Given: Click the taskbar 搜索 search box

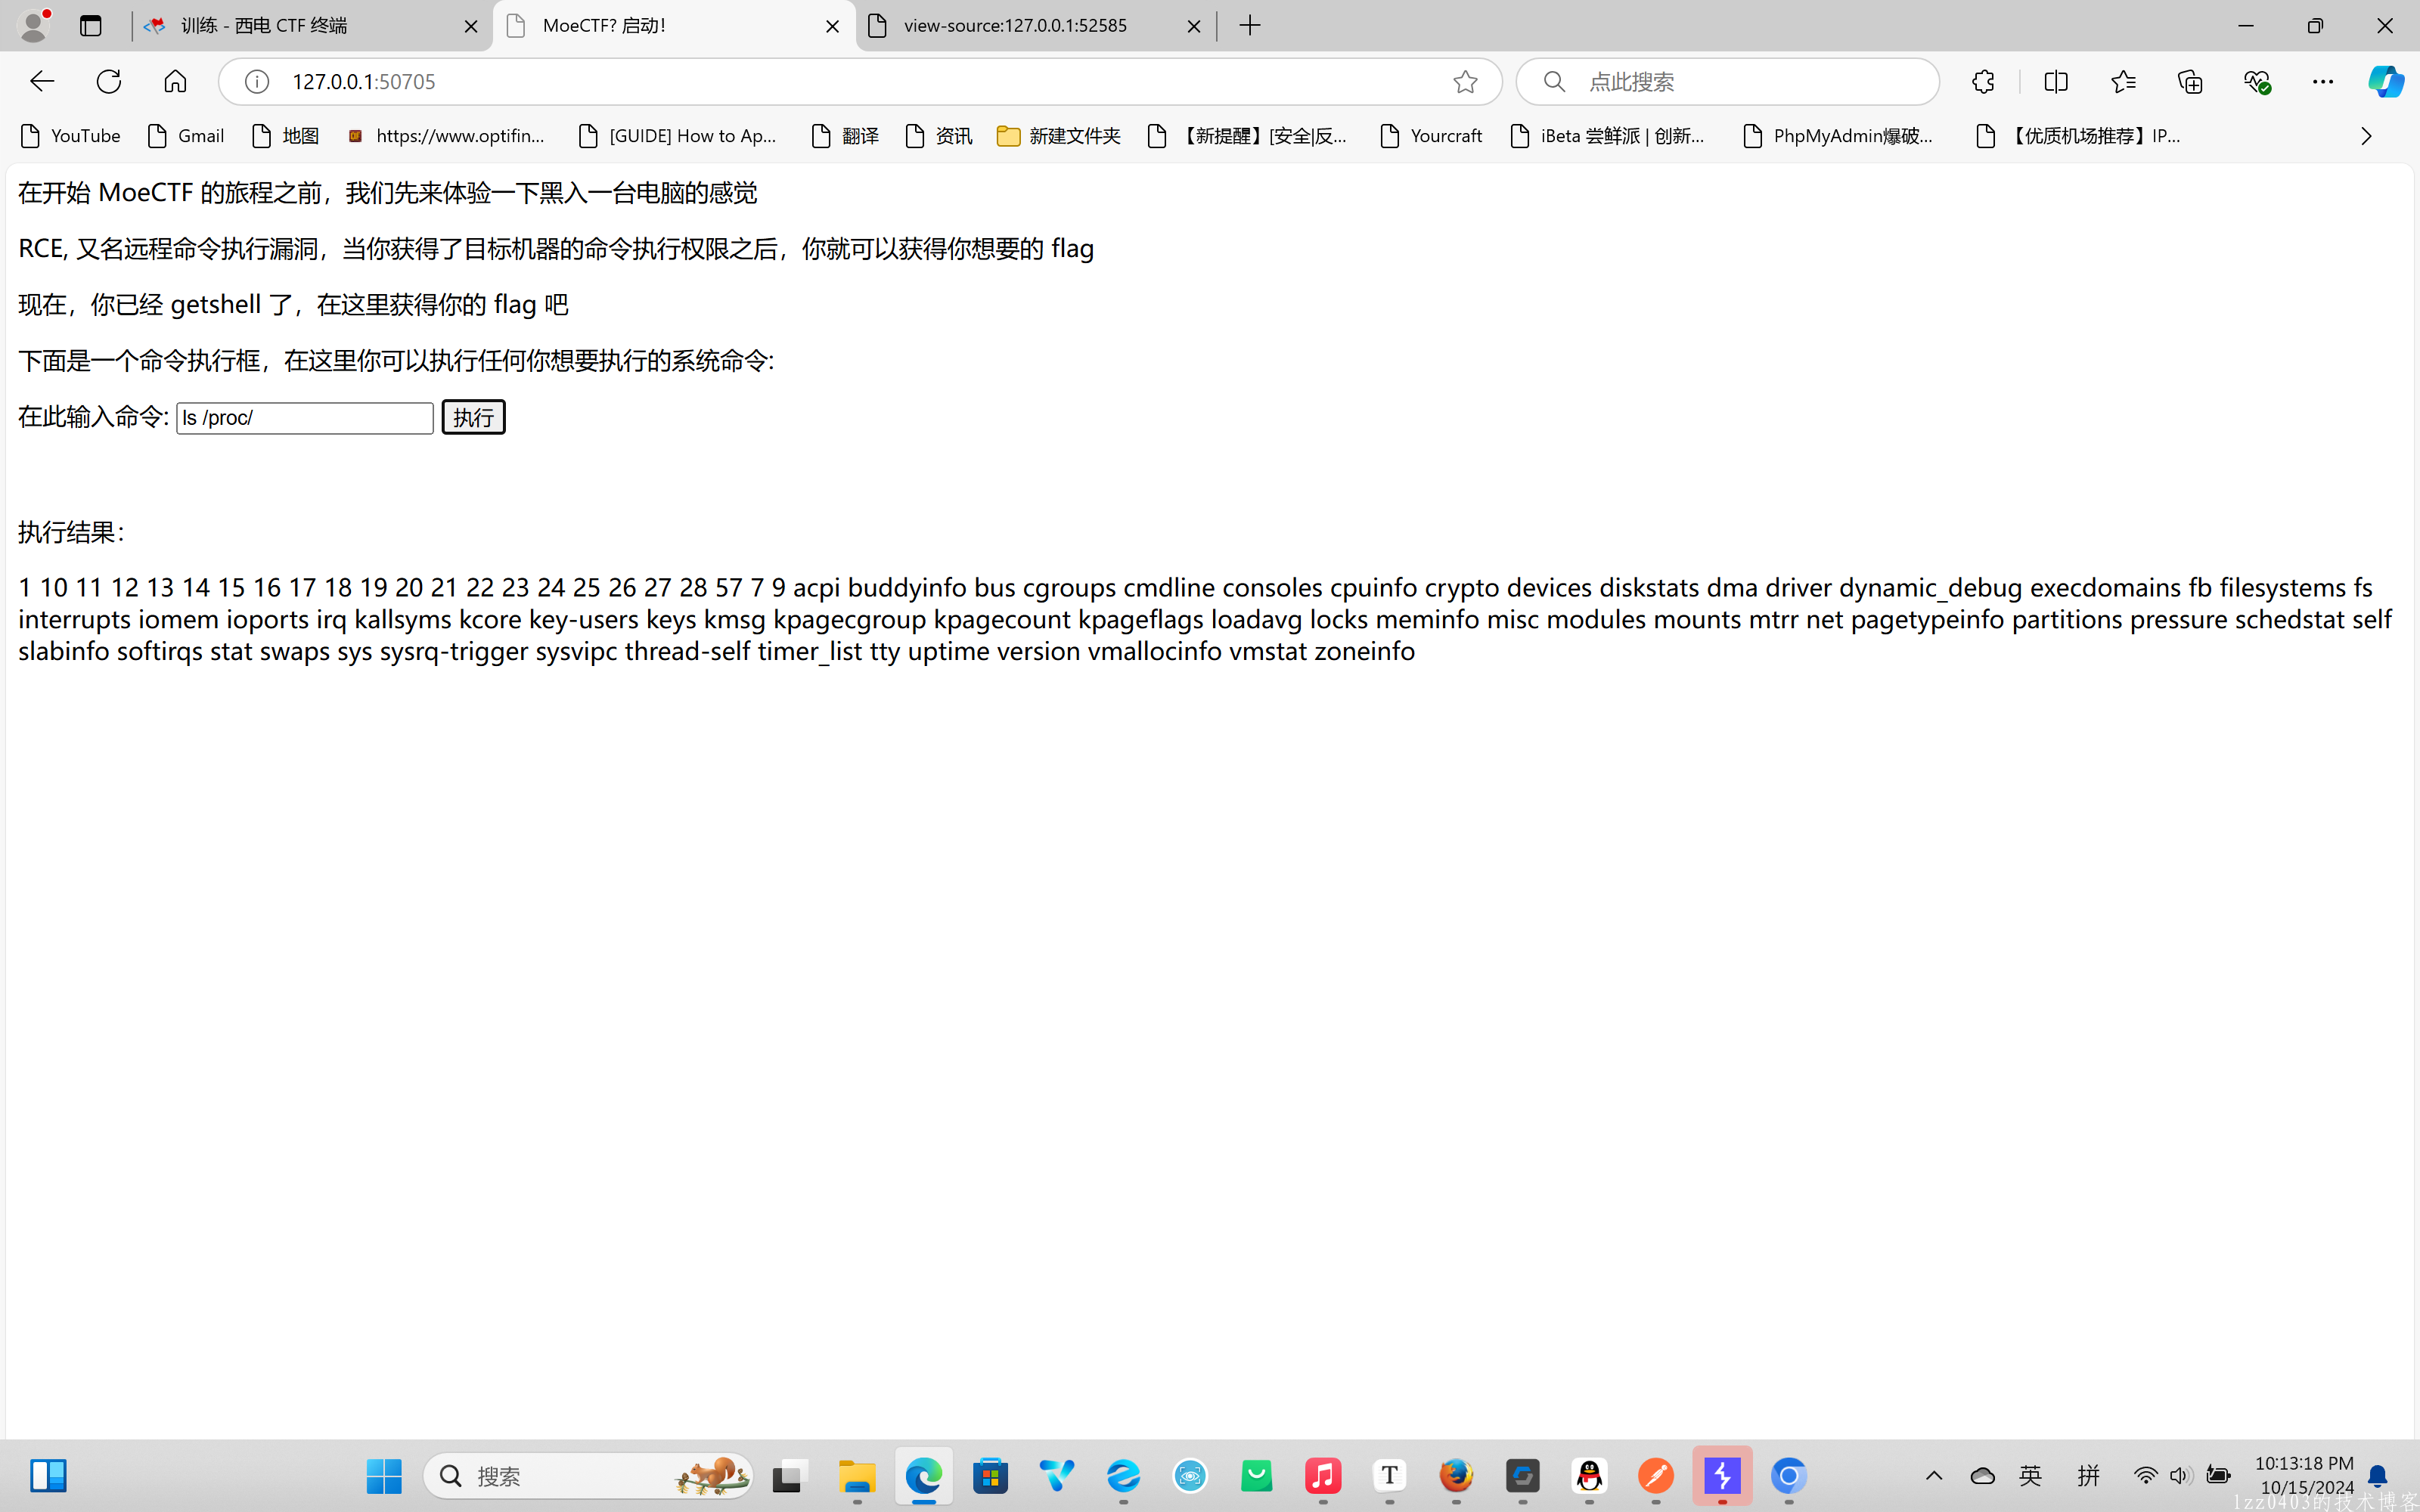Looking at the screenshot, I should (x=588, y=1476).
